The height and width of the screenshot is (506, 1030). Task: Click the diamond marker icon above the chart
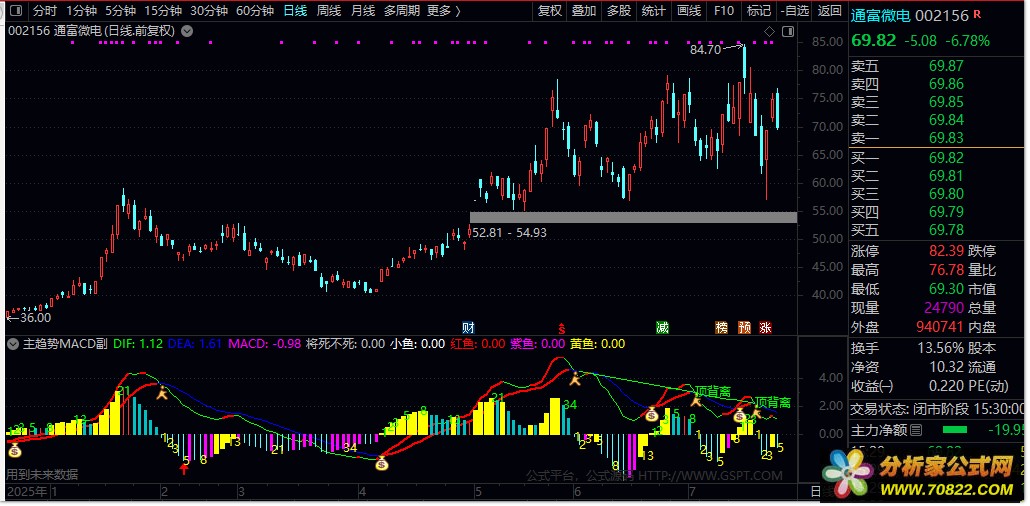[x=770, y=32]
